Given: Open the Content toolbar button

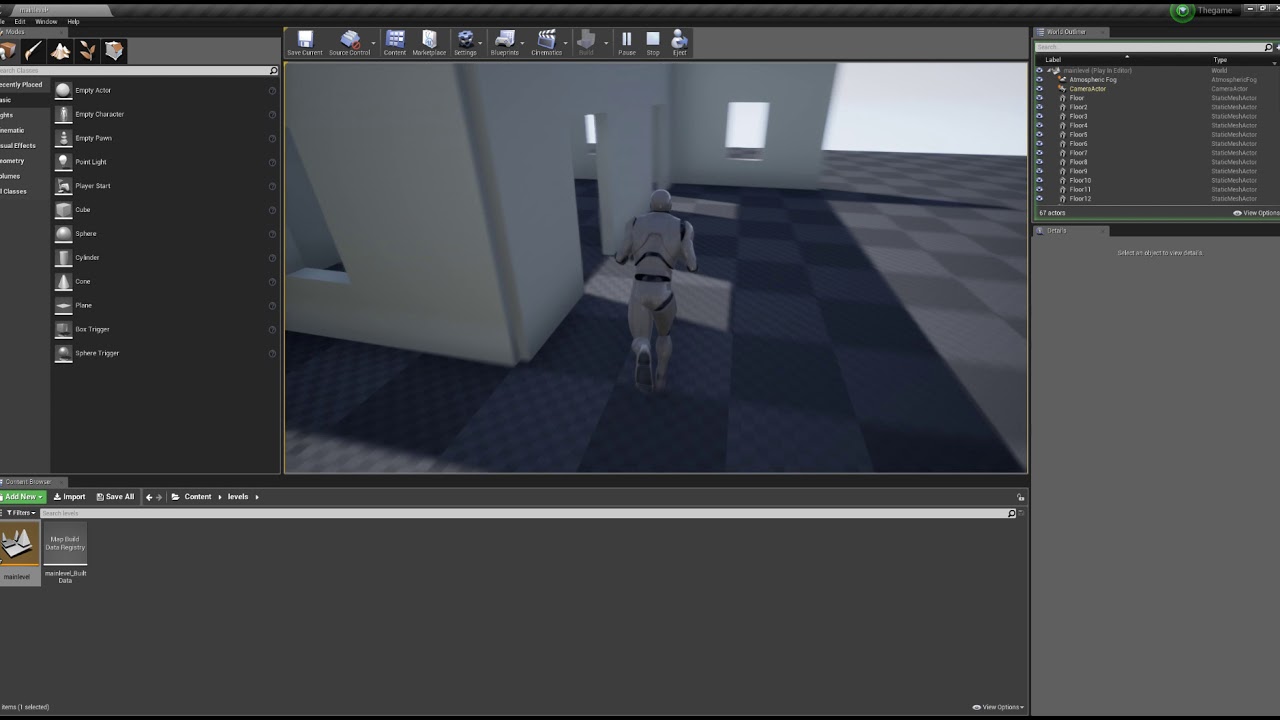Looking at the screenshot, I should pos(395,42).
